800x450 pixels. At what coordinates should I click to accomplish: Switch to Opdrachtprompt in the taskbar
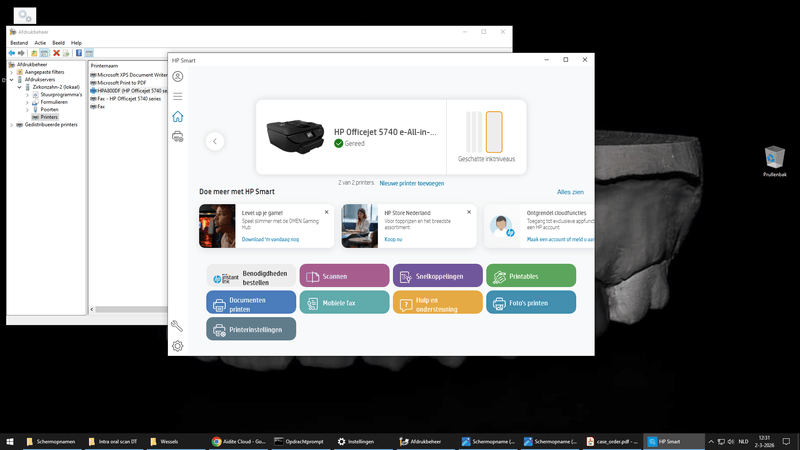(300, 442)
